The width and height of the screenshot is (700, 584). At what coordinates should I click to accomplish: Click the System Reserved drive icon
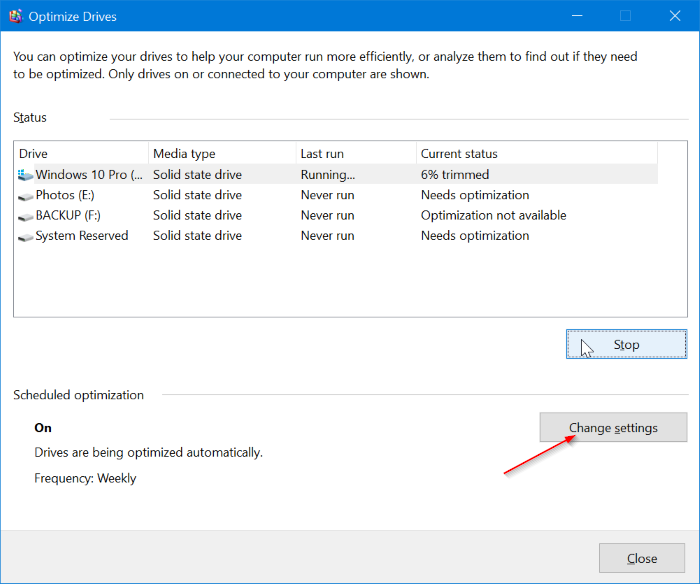(25, 236)
